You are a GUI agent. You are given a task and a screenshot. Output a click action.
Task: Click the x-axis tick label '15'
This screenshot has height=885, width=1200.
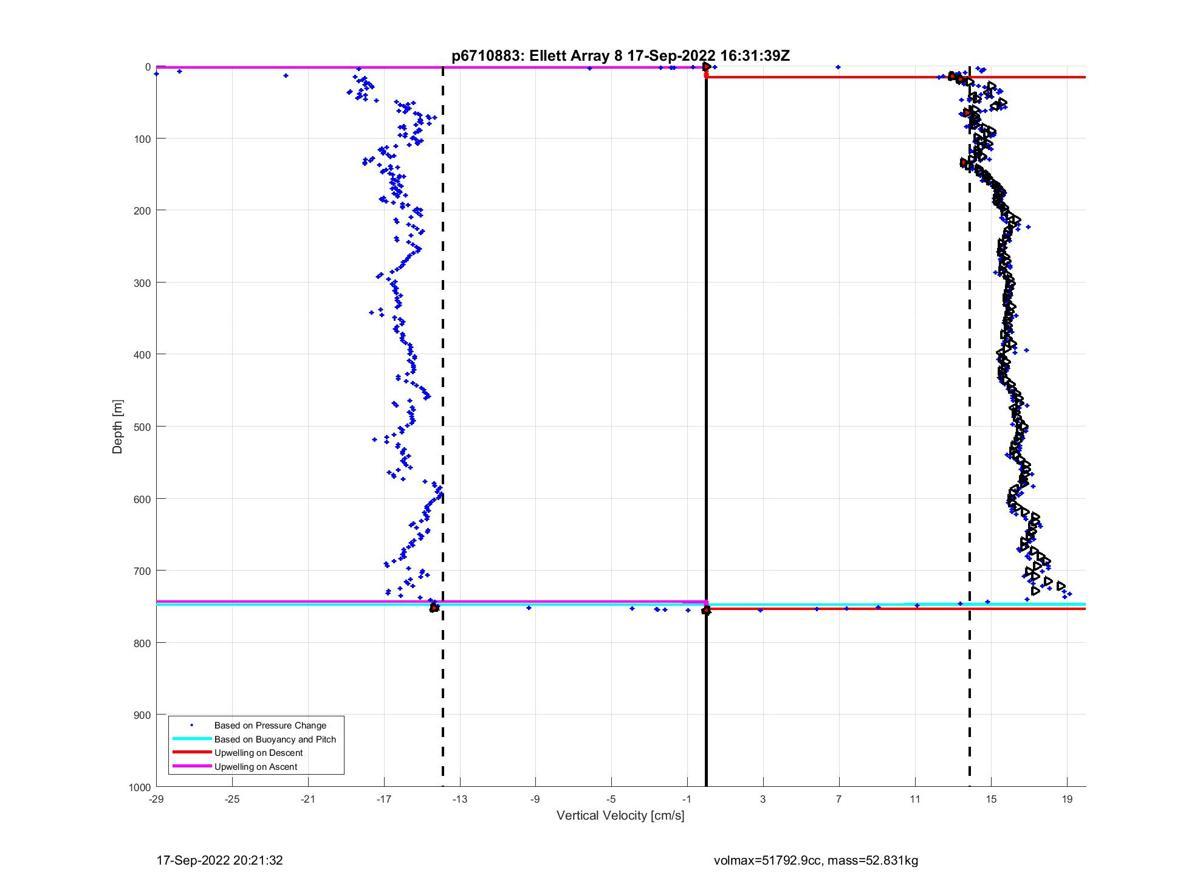[991, 799]
